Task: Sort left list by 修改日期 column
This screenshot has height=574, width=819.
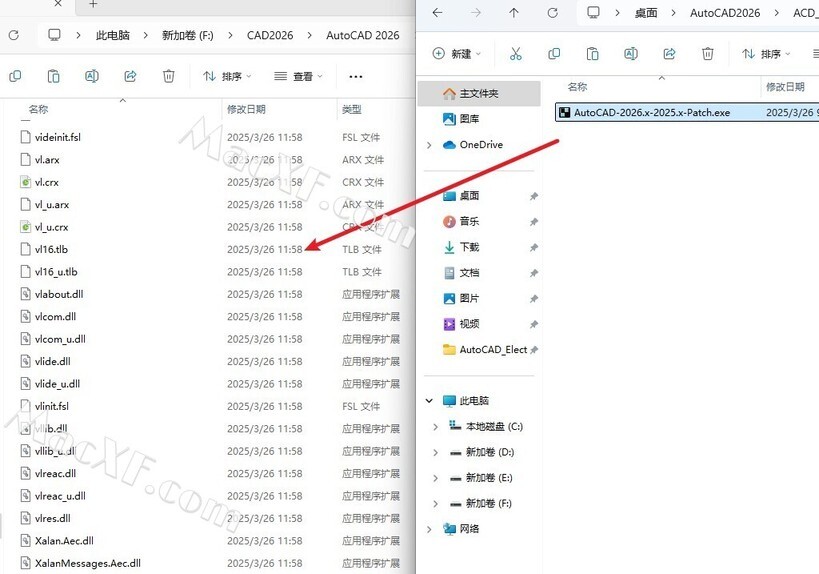Action: click(246, 109)
